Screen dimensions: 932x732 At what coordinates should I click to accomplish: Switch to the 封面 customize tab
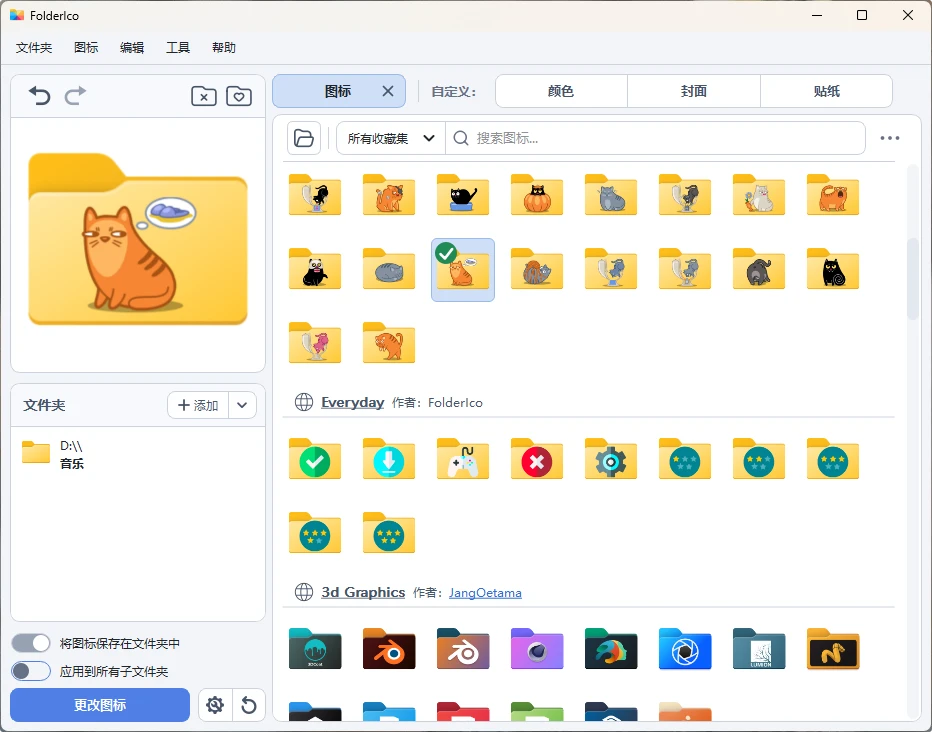click(694, 92)
